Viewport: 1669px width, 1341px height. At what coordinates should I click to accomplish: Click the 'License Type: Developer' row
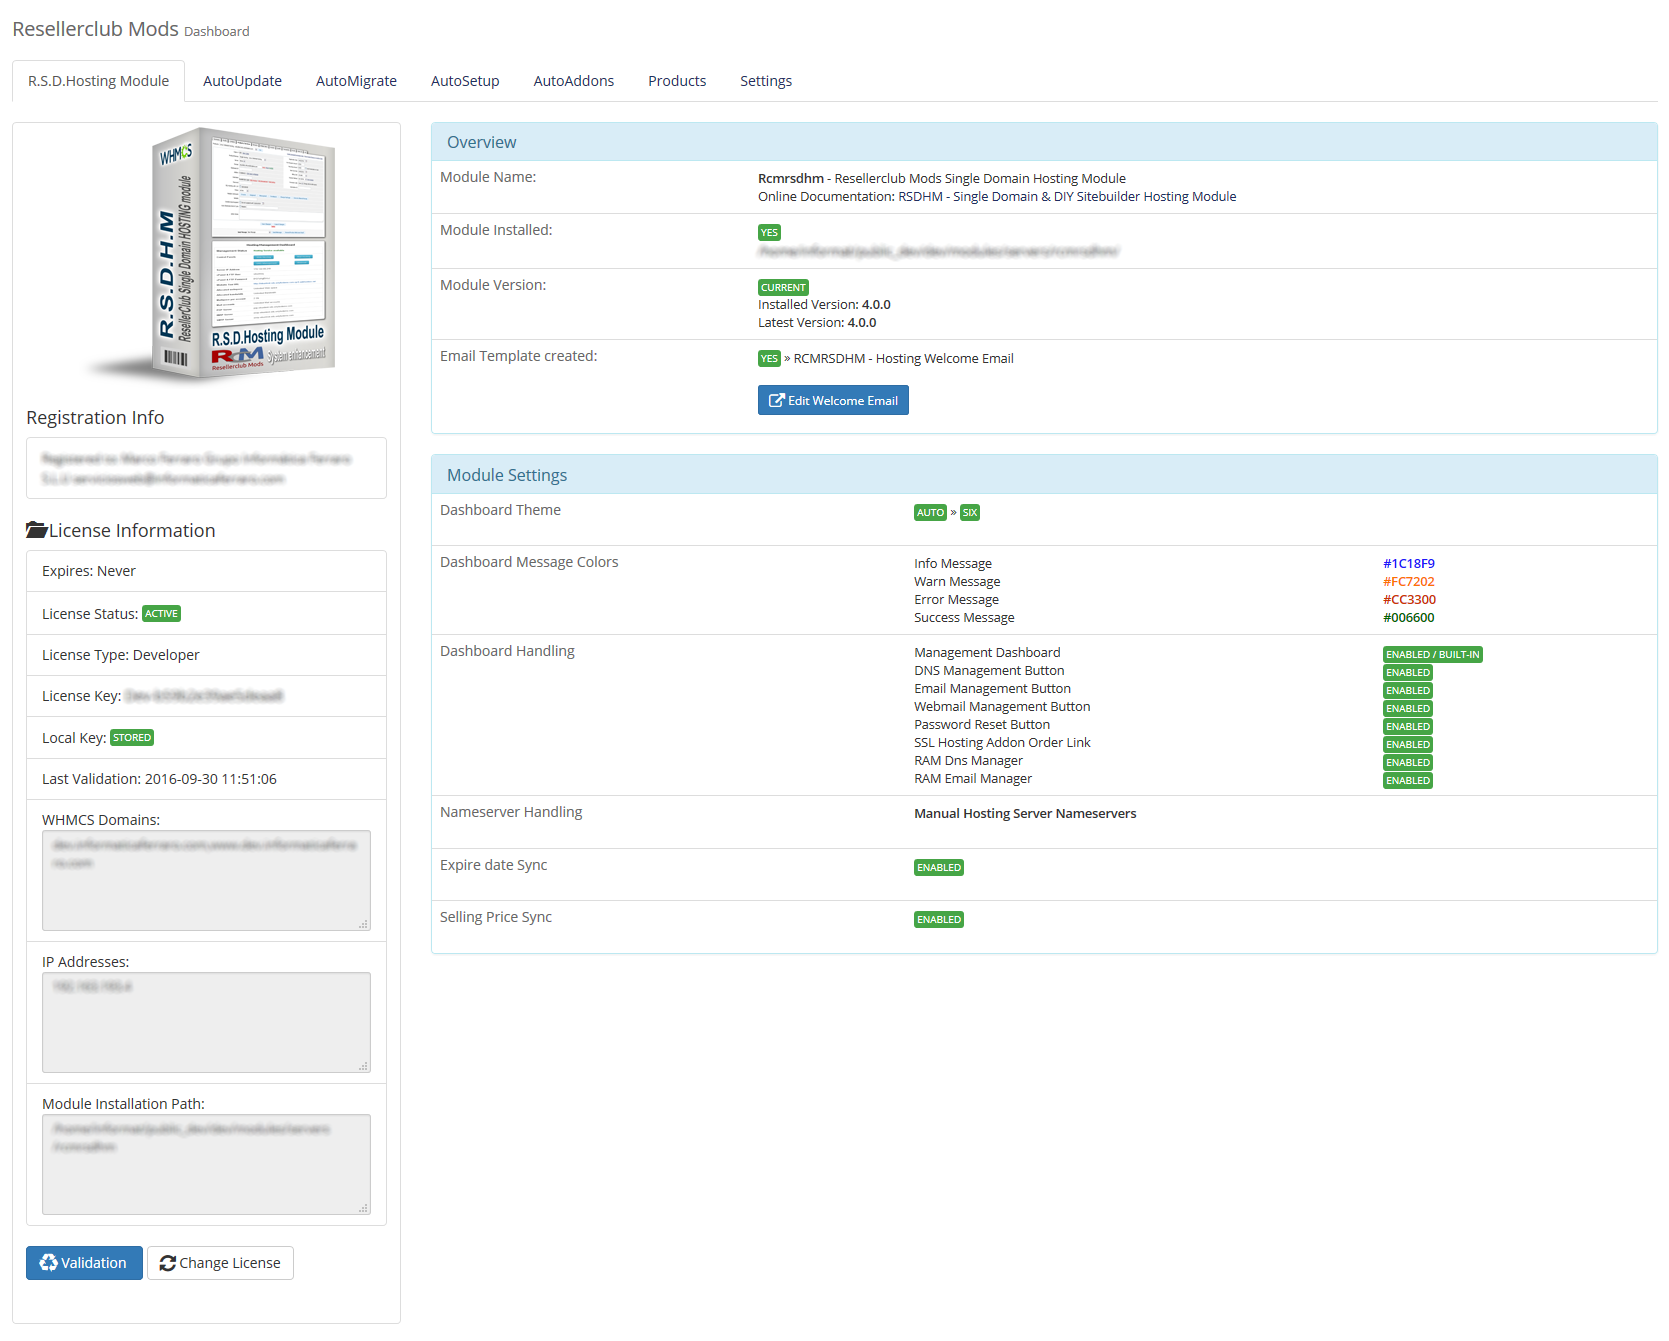[206, 655]
